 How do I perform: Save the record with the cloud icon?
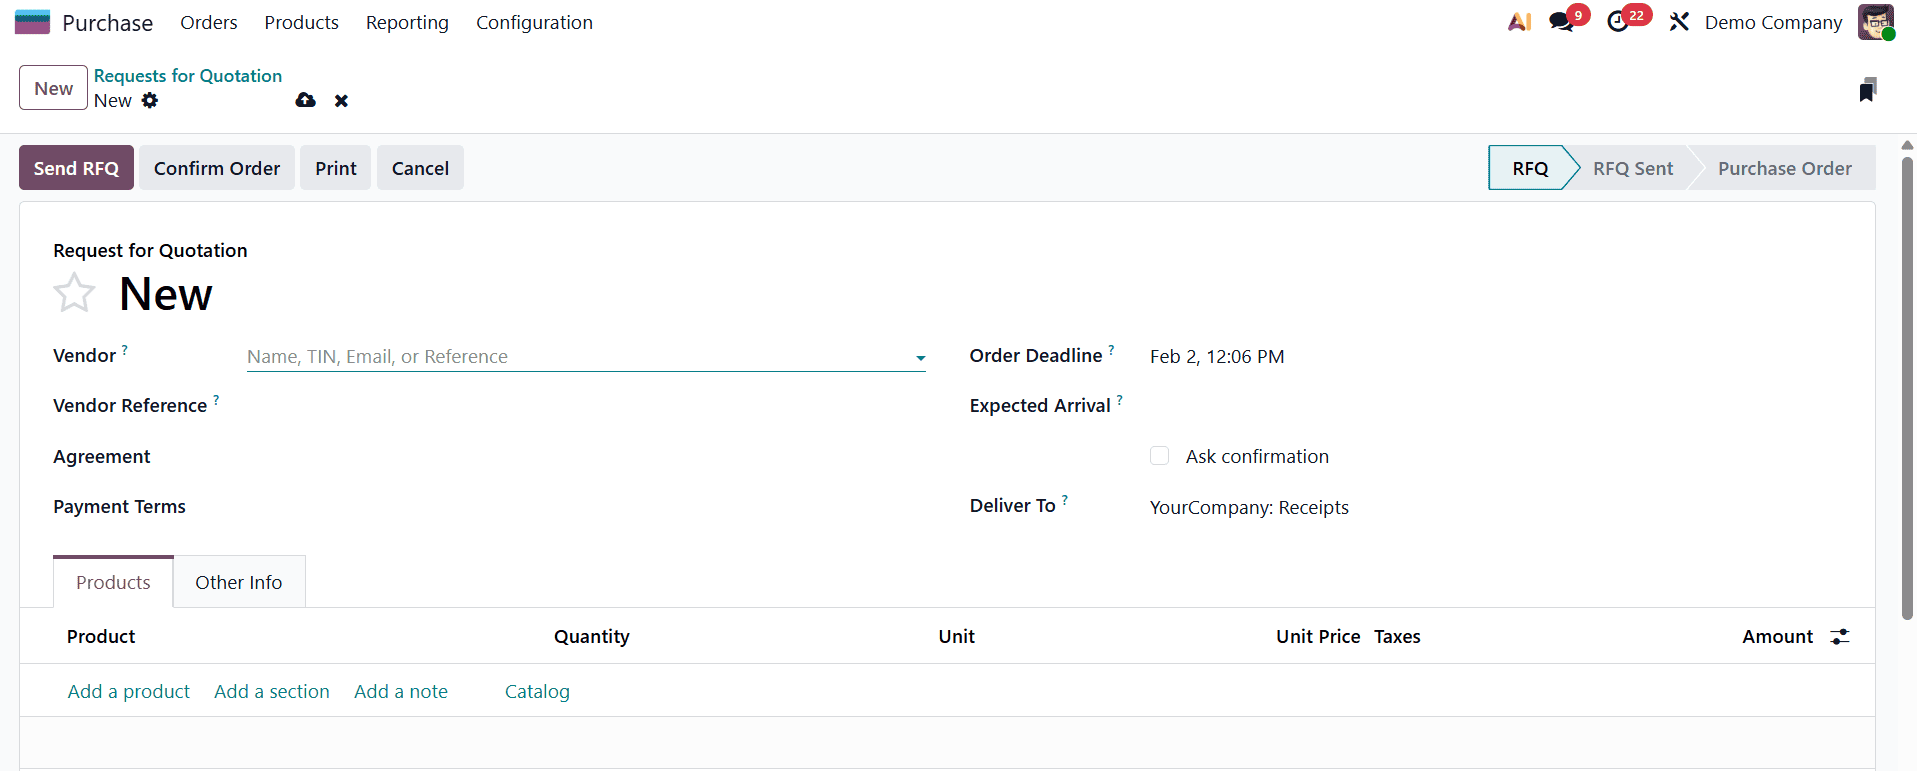(305, 100)
